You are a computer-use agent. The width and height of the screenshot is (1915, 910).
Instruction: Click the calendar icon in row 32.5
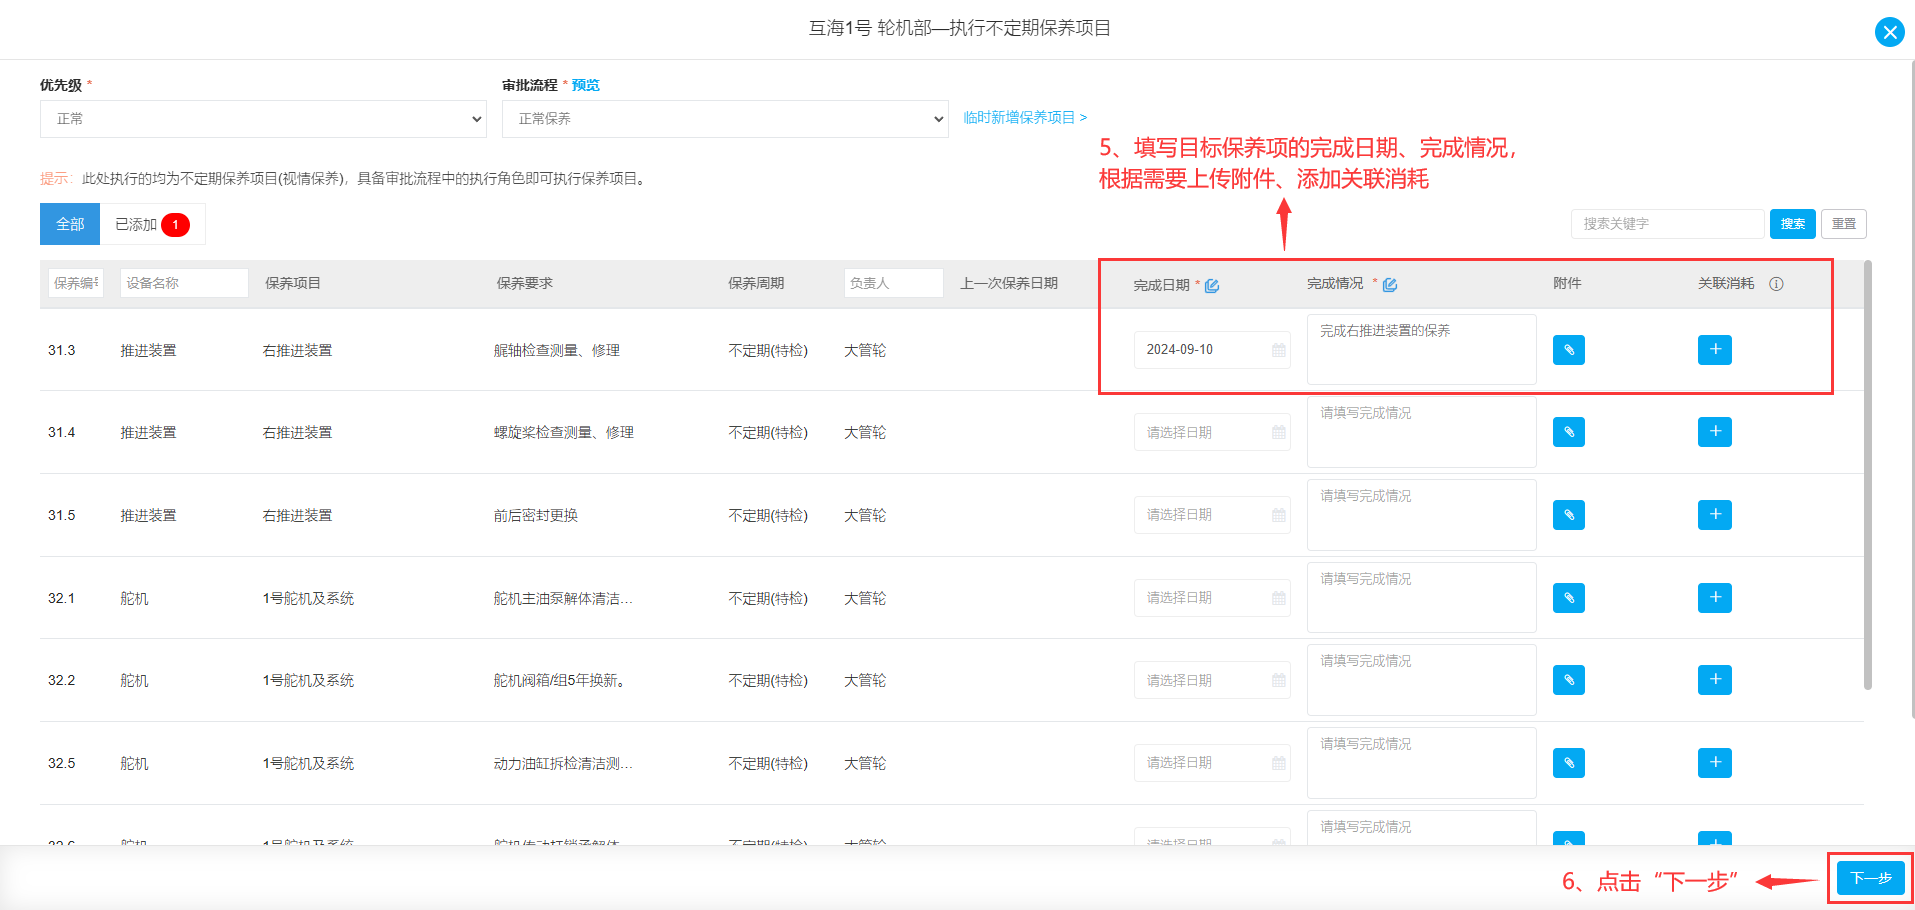(1278, 763)
